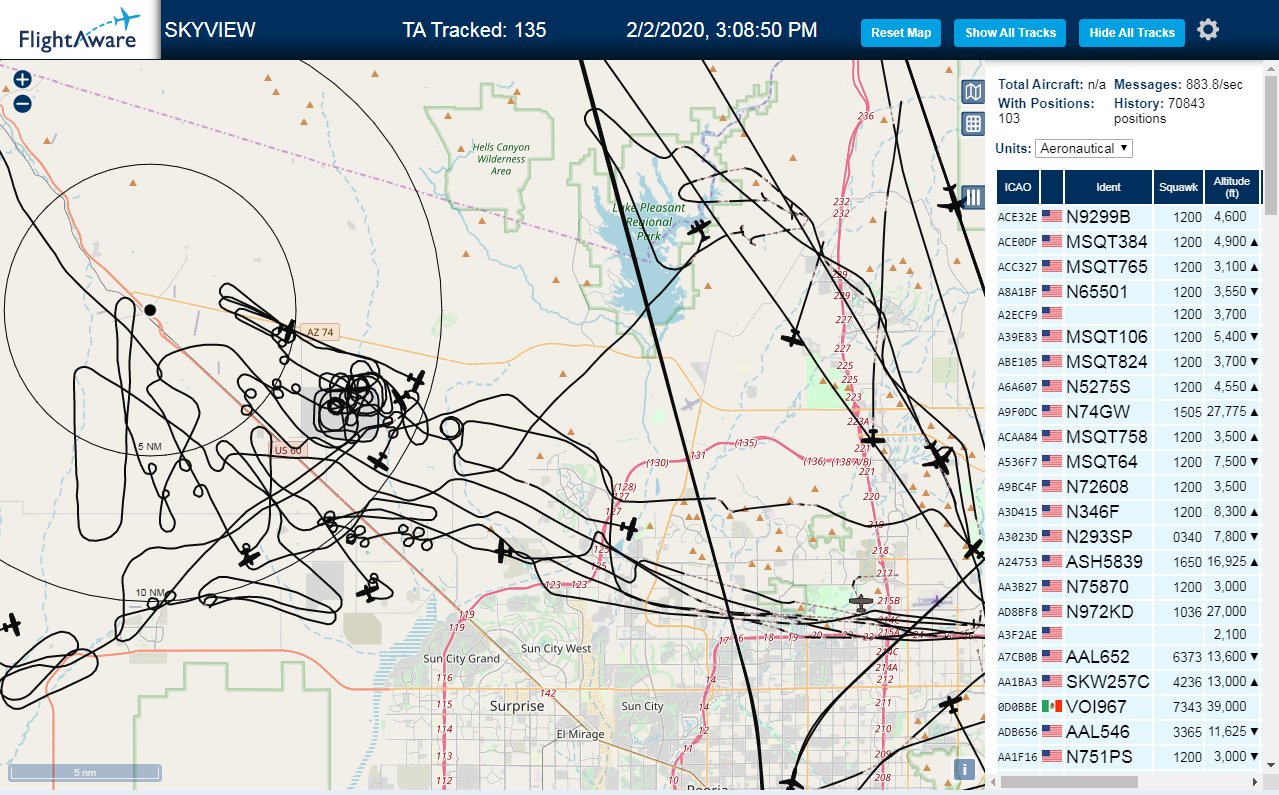Open the Units dropdown
The width and height of the screenshot is (1279, 795).
point(1084,148)
